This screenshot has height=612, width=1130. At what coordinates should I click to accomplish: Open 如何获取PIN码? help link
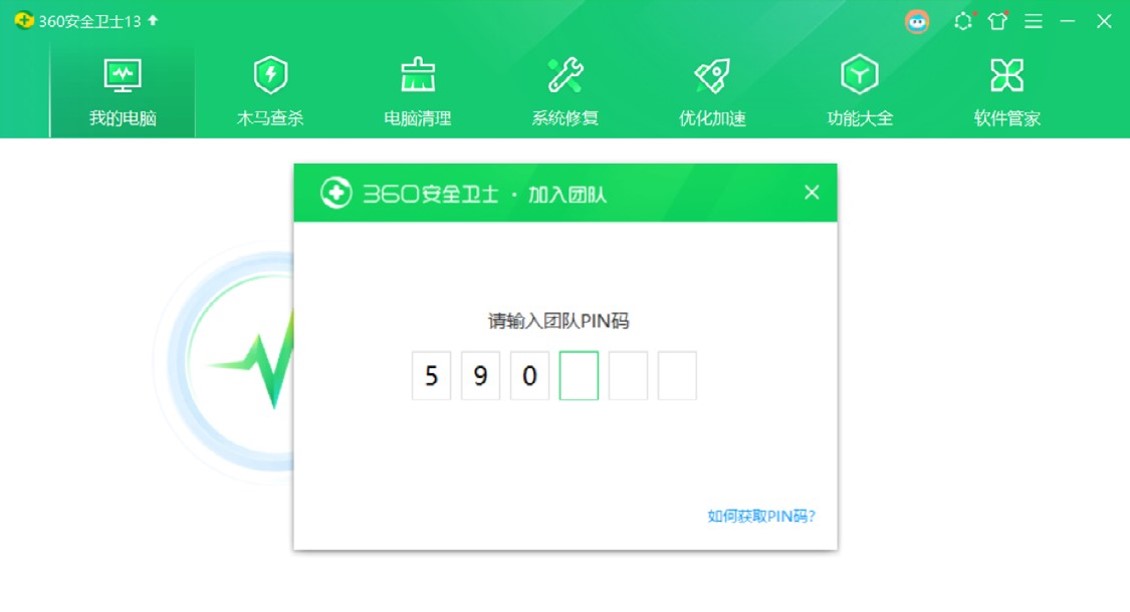pyautogui.click(x=761, y=516)
